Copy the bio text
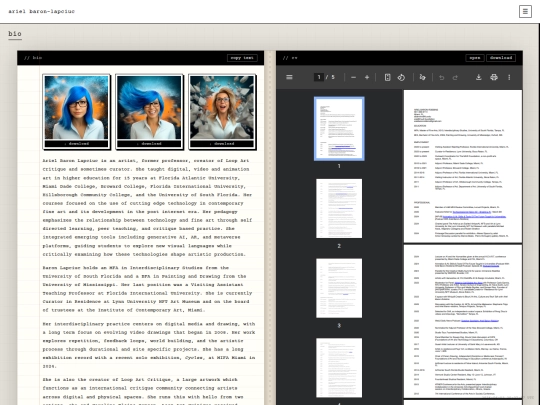This screenshot has height=405, width=540. coord(242,58)
